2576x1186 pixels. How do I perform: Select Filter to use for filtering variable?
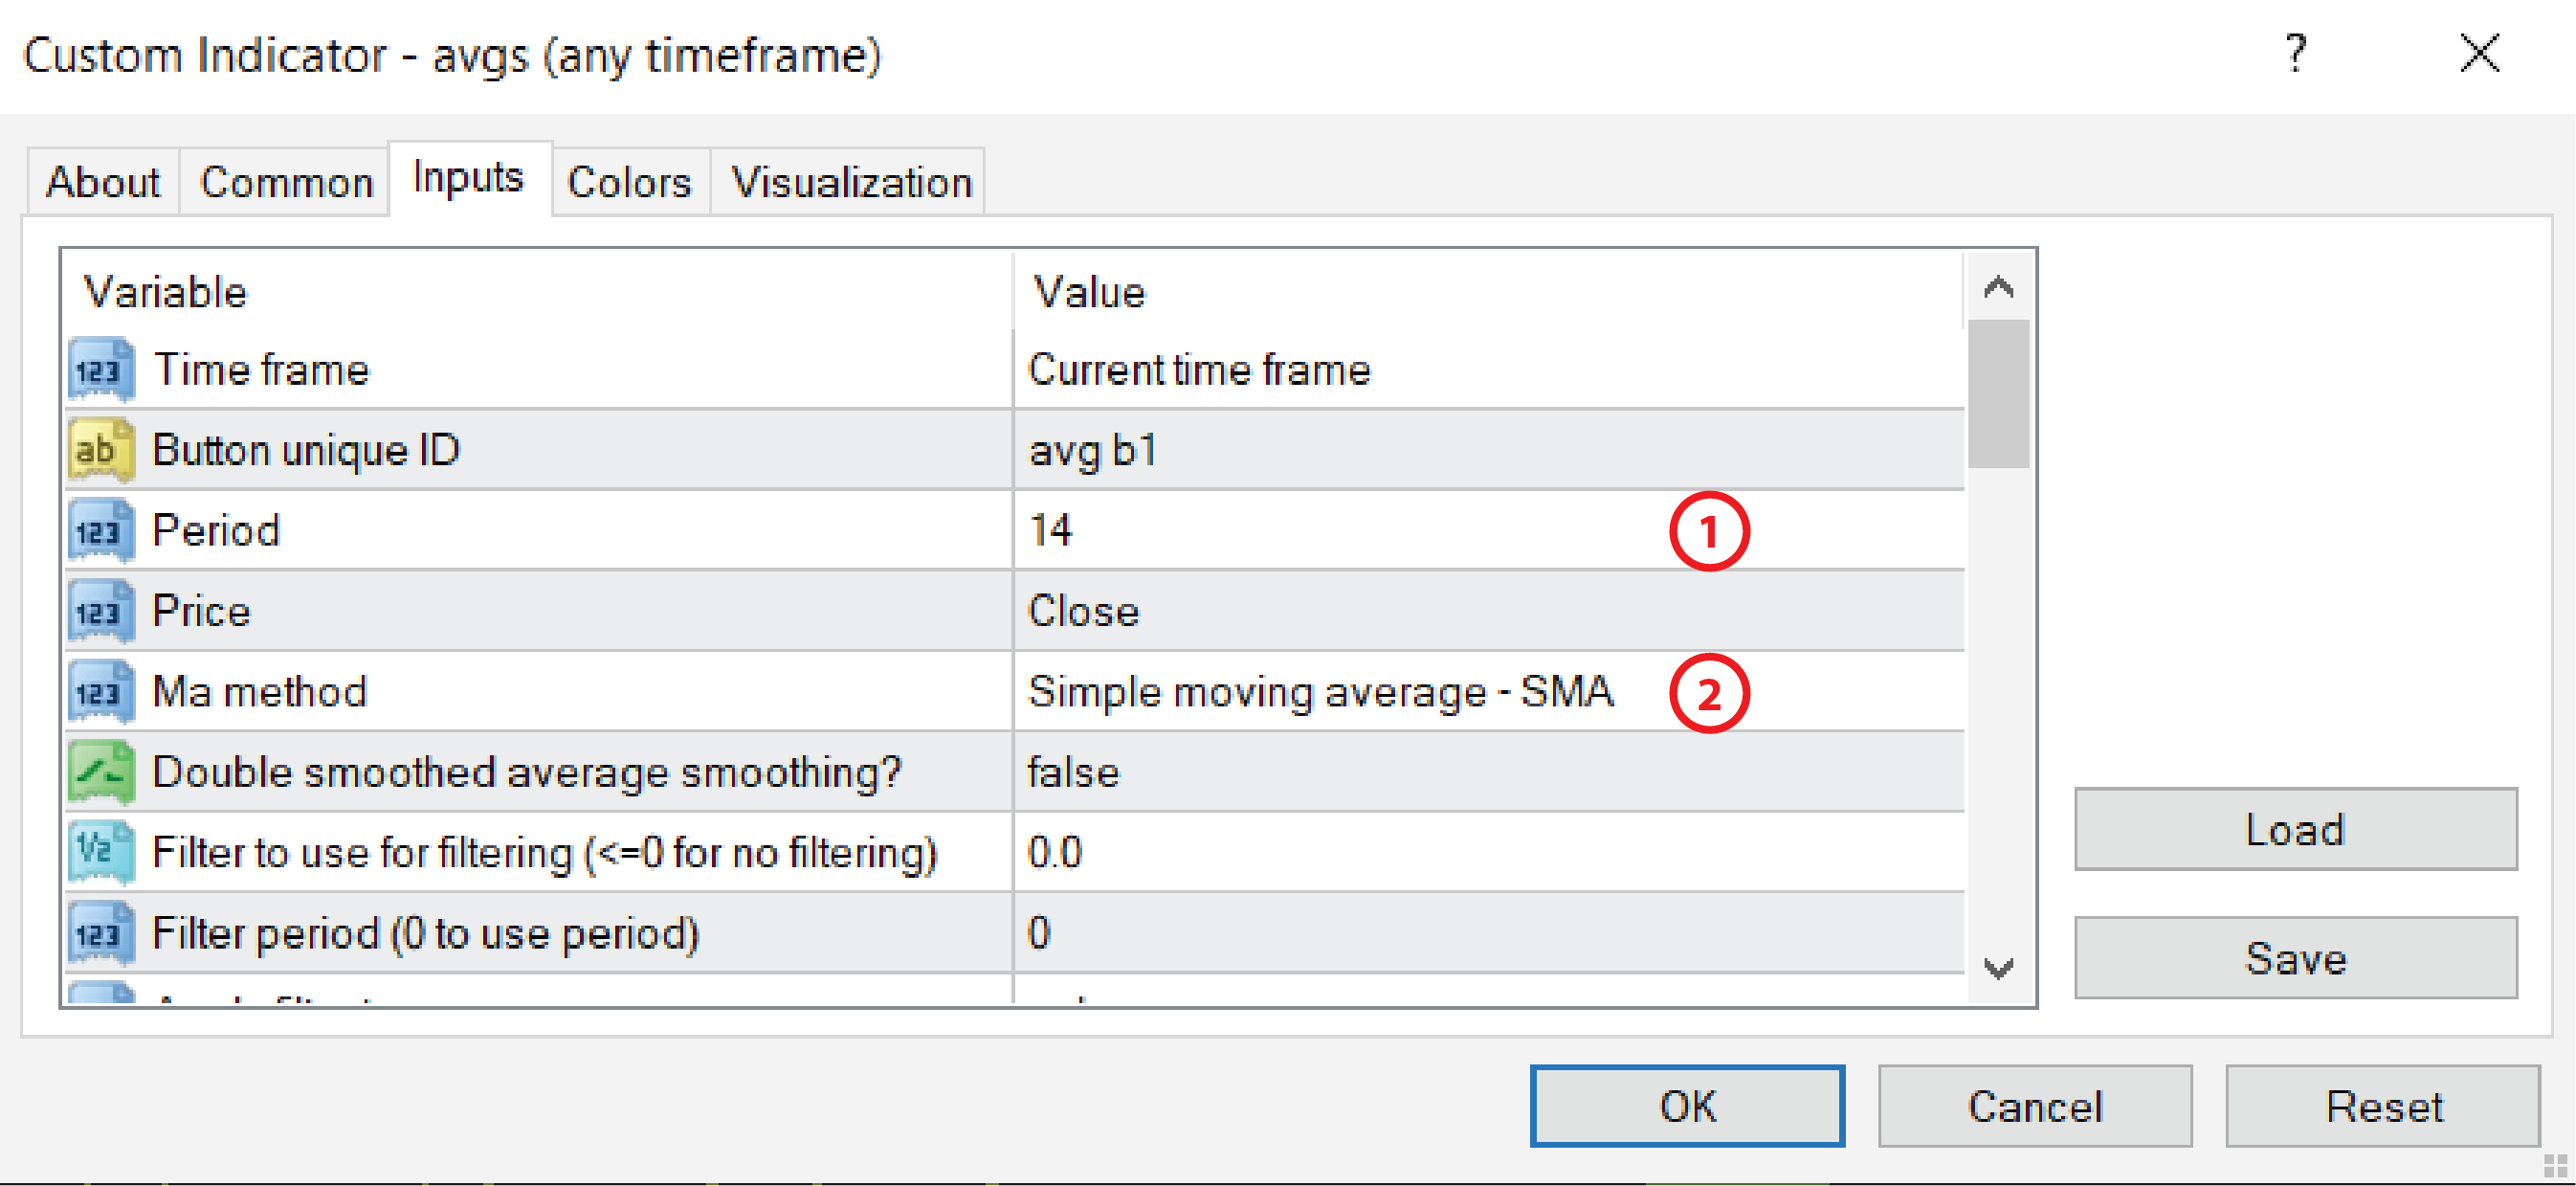[545, 852]
